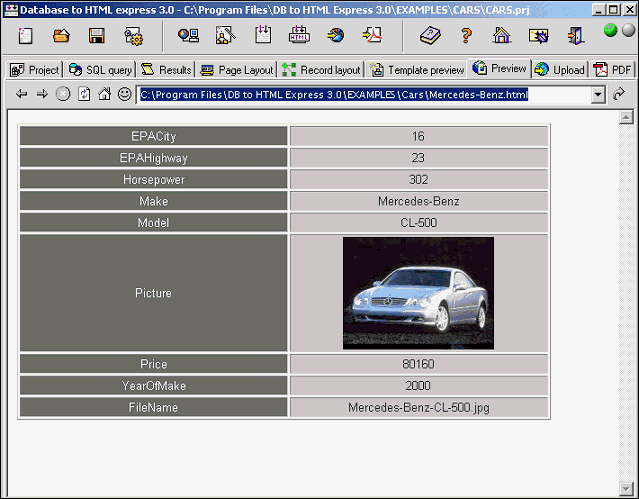This screenshot has width=639, height=499.
Task: Click the orange question mark icon
Action: point(467,35)
